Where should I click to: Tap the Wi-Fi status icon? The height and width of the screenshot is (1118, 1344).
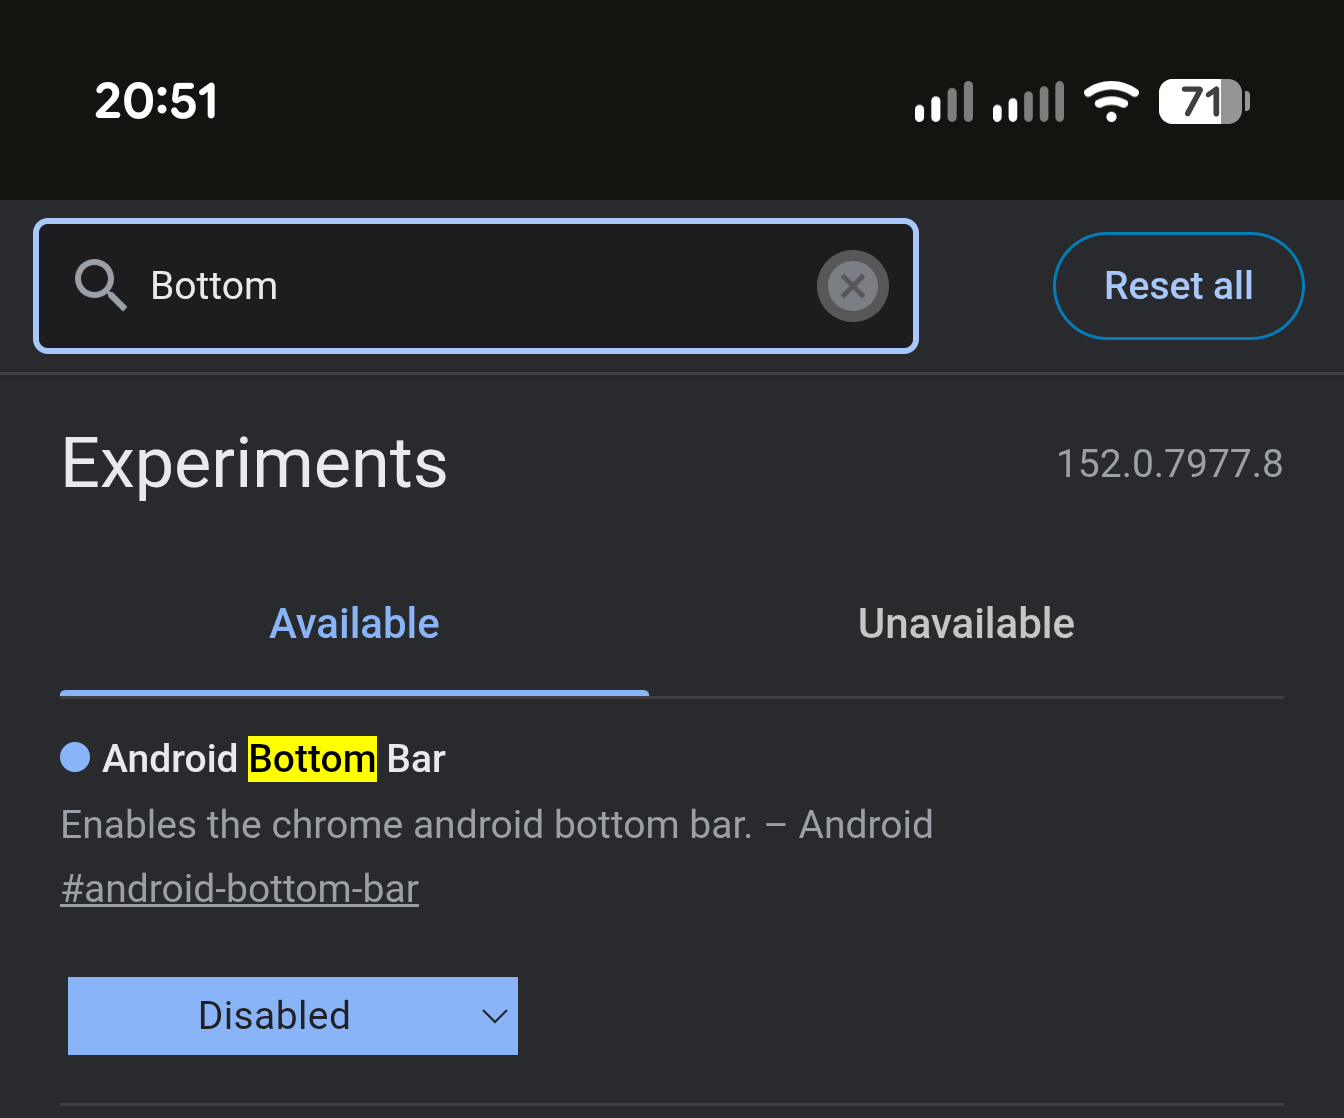coord(1111,101)
